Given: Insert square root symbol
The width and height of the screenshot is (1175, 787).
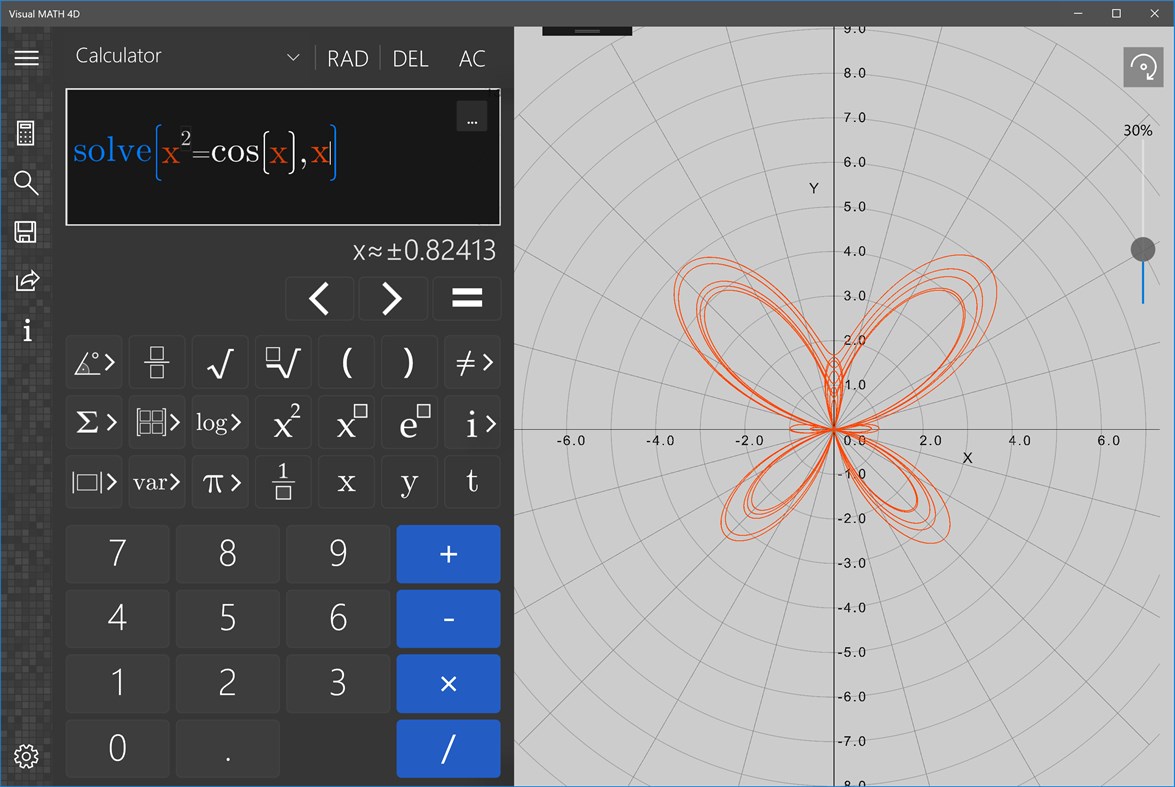Looking at the screenshot, I should 220,363.
